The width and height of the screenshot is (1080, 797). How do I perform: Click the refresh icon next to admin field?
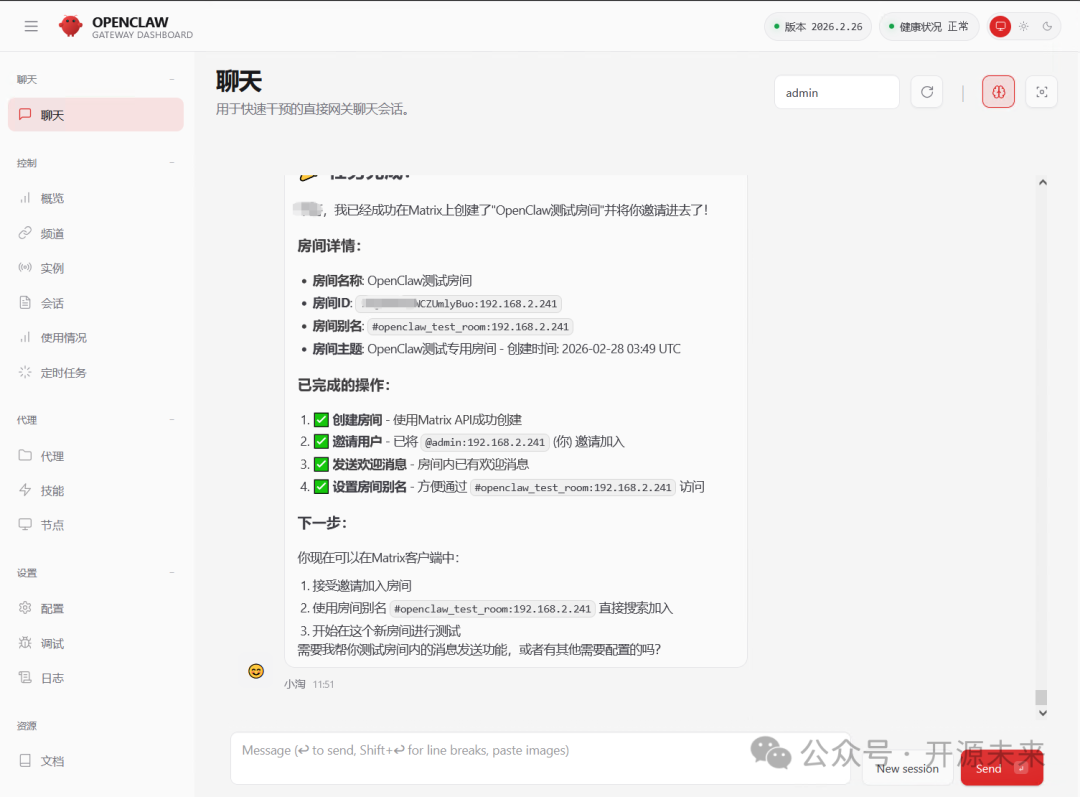(926, 91)
